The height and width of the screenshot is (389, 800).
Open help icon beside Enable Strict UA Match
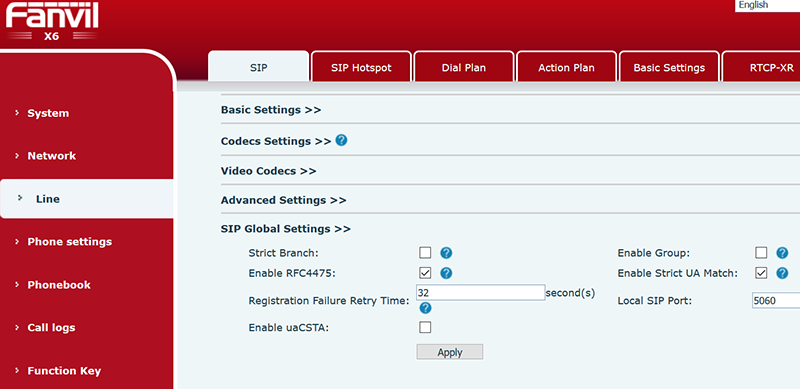(782, 273)
